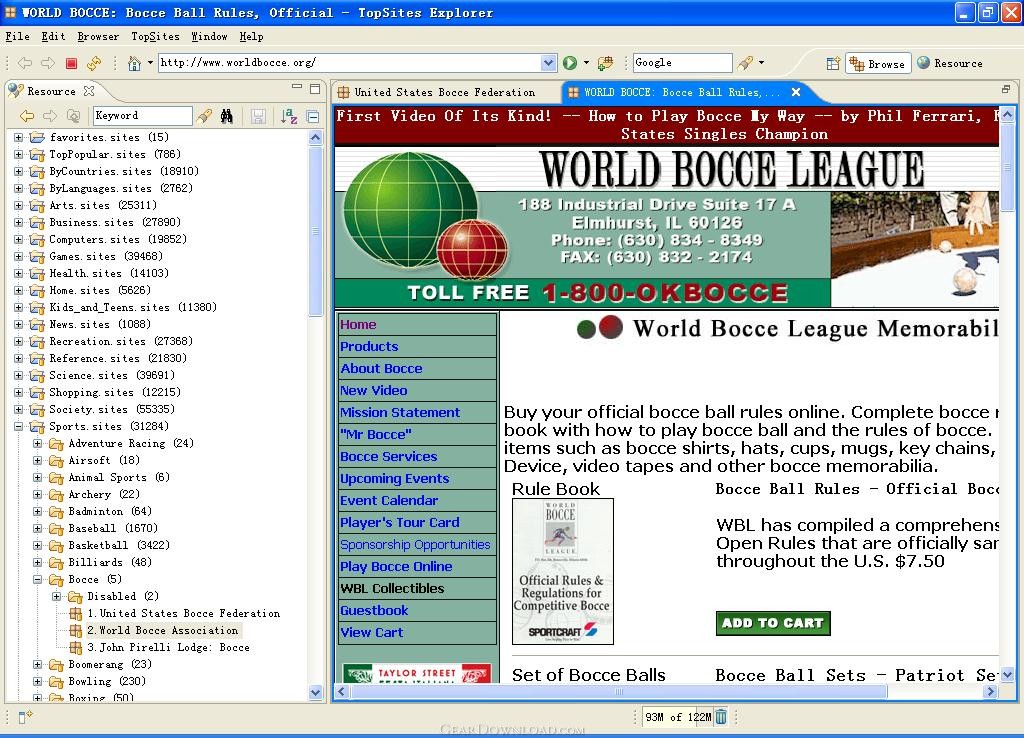Open the dropdown arrow next to Go button
1024x738 pixels.
[x=586, y=63]
